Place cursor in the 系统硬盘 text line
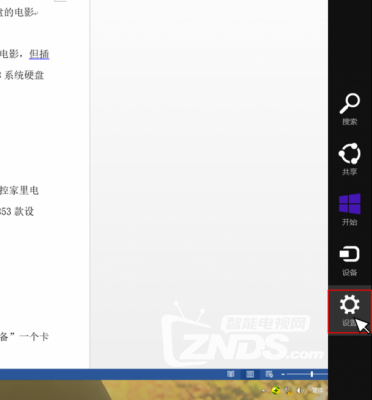Screen dimensions: 372x400 [x=22, y=75]
